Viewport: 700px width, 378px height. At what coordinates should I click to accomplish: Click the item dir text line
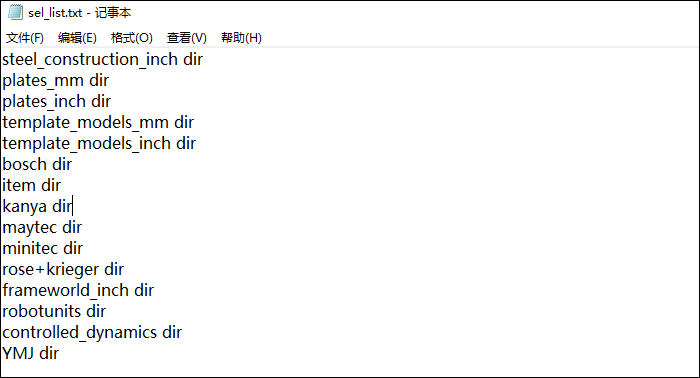[31, 185]
